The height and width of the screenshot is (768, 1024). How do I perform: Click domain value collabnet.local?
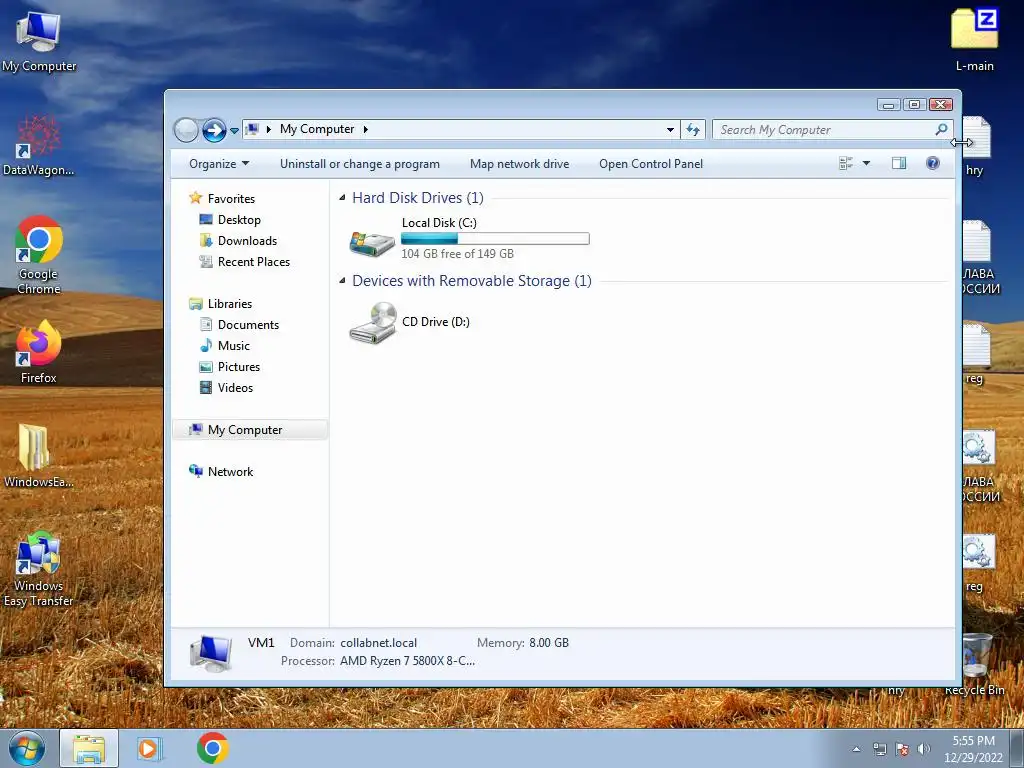378,643
